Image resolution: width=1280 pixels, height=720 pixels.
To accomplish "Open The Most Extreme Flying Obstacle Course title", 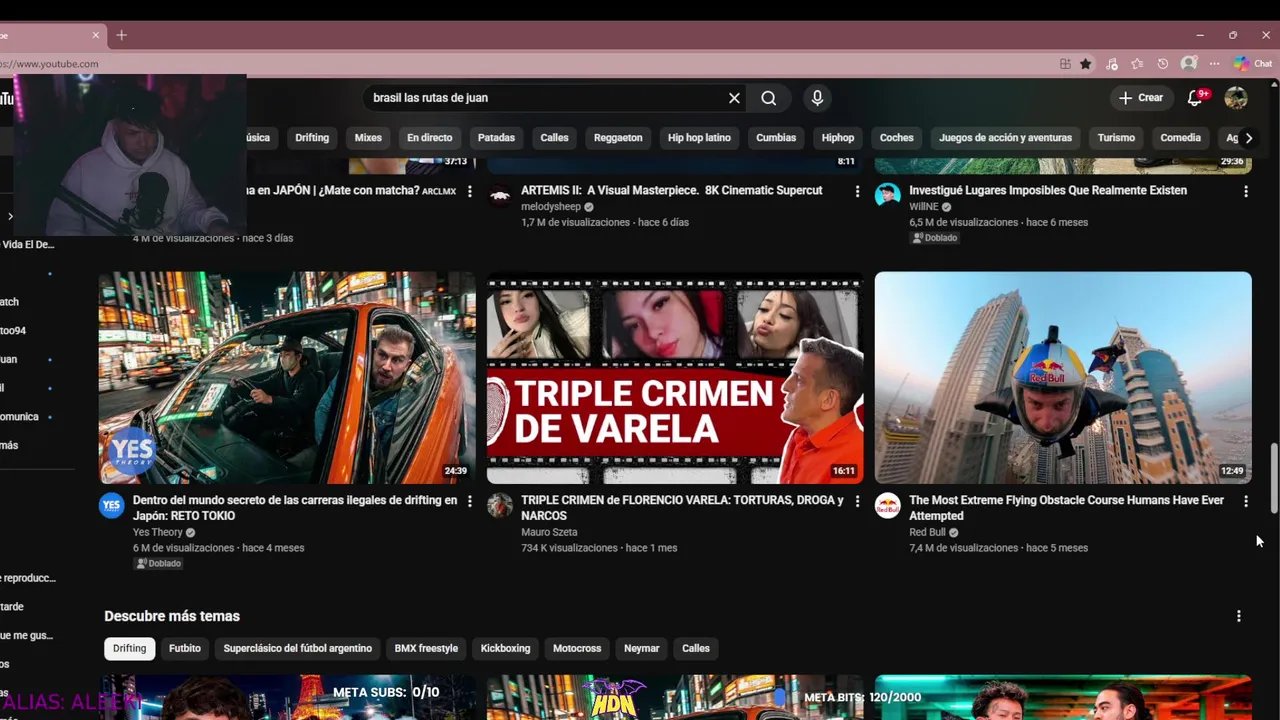I will point(1066,508).
